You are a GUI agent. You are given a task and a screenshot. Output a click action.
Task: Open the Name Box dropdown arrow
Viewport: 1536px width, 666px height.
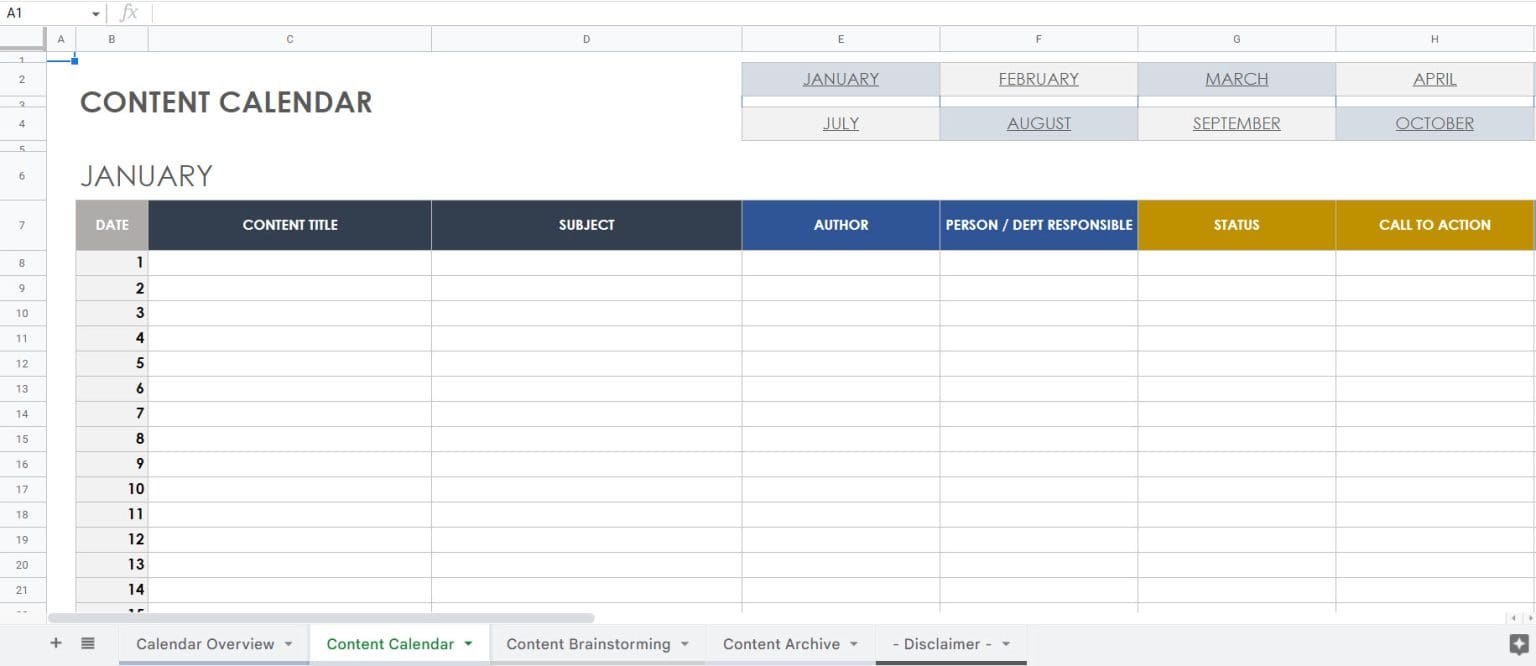(94, 13)
